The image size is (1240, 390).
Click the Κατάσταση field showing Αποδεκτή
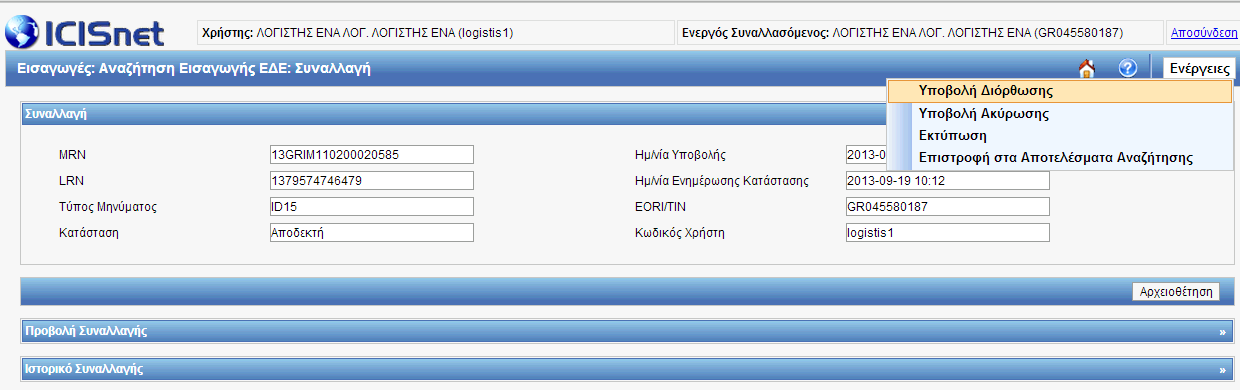coord(371,232)
